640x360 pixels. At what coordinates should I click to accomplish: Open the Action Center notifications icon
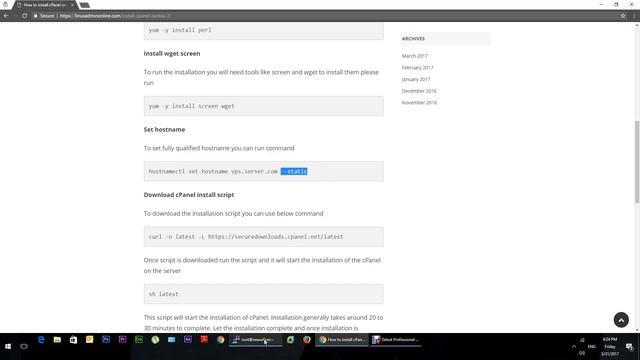click(630, 347)
